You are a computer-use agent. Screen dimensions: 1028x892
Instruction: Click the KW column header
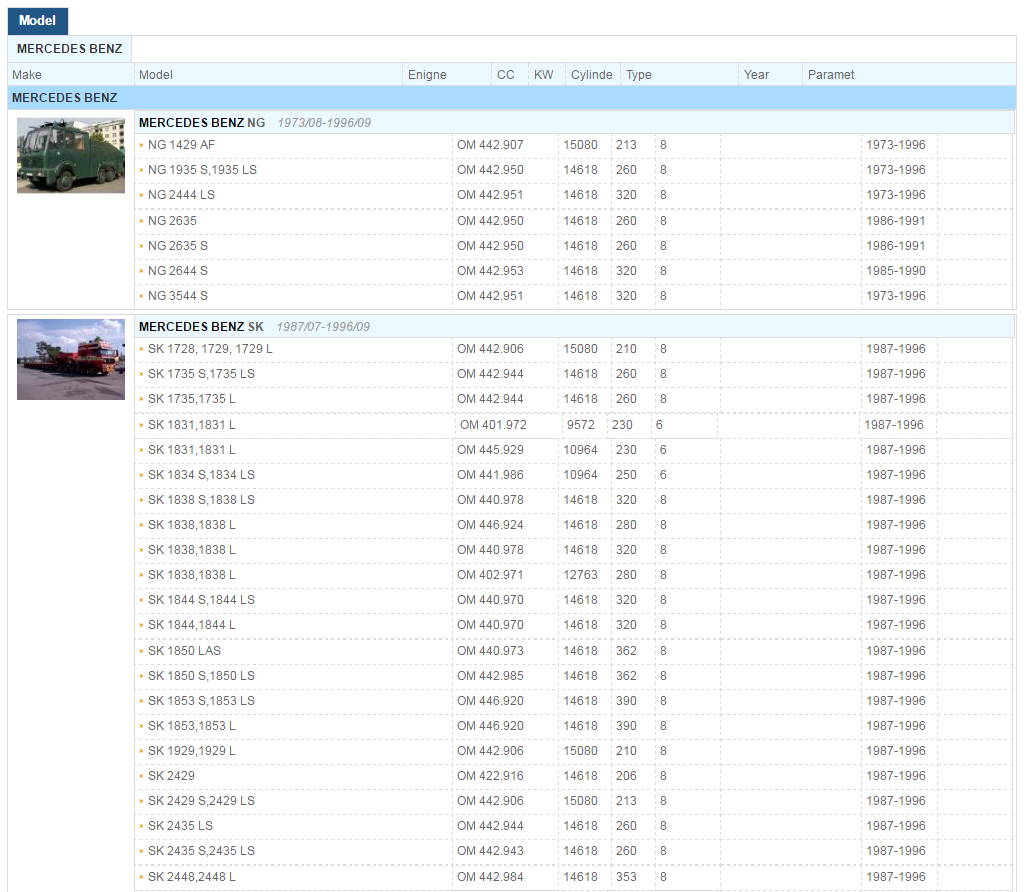point(544,75)
